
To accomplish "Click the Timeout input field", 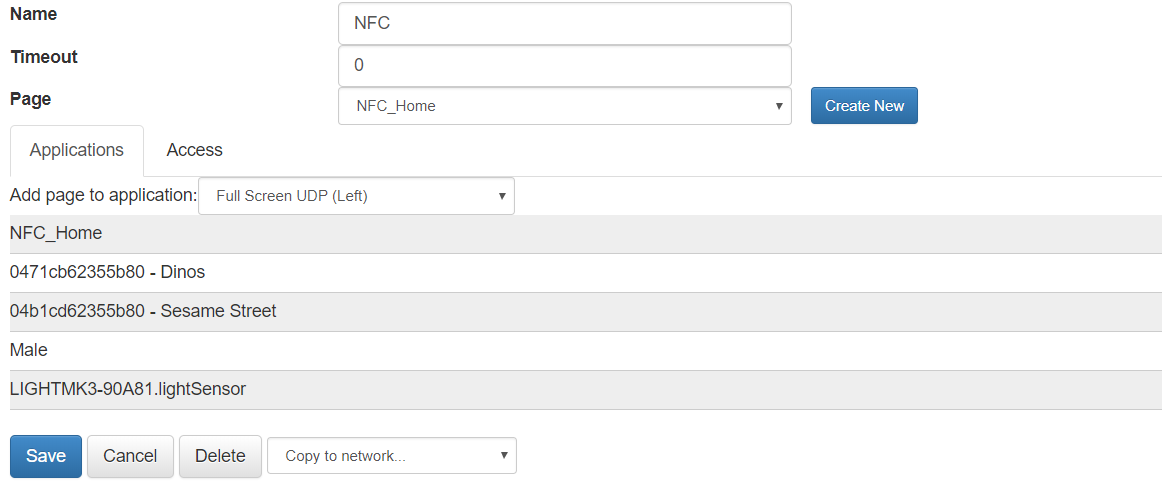I will click(x=564, y=65).
